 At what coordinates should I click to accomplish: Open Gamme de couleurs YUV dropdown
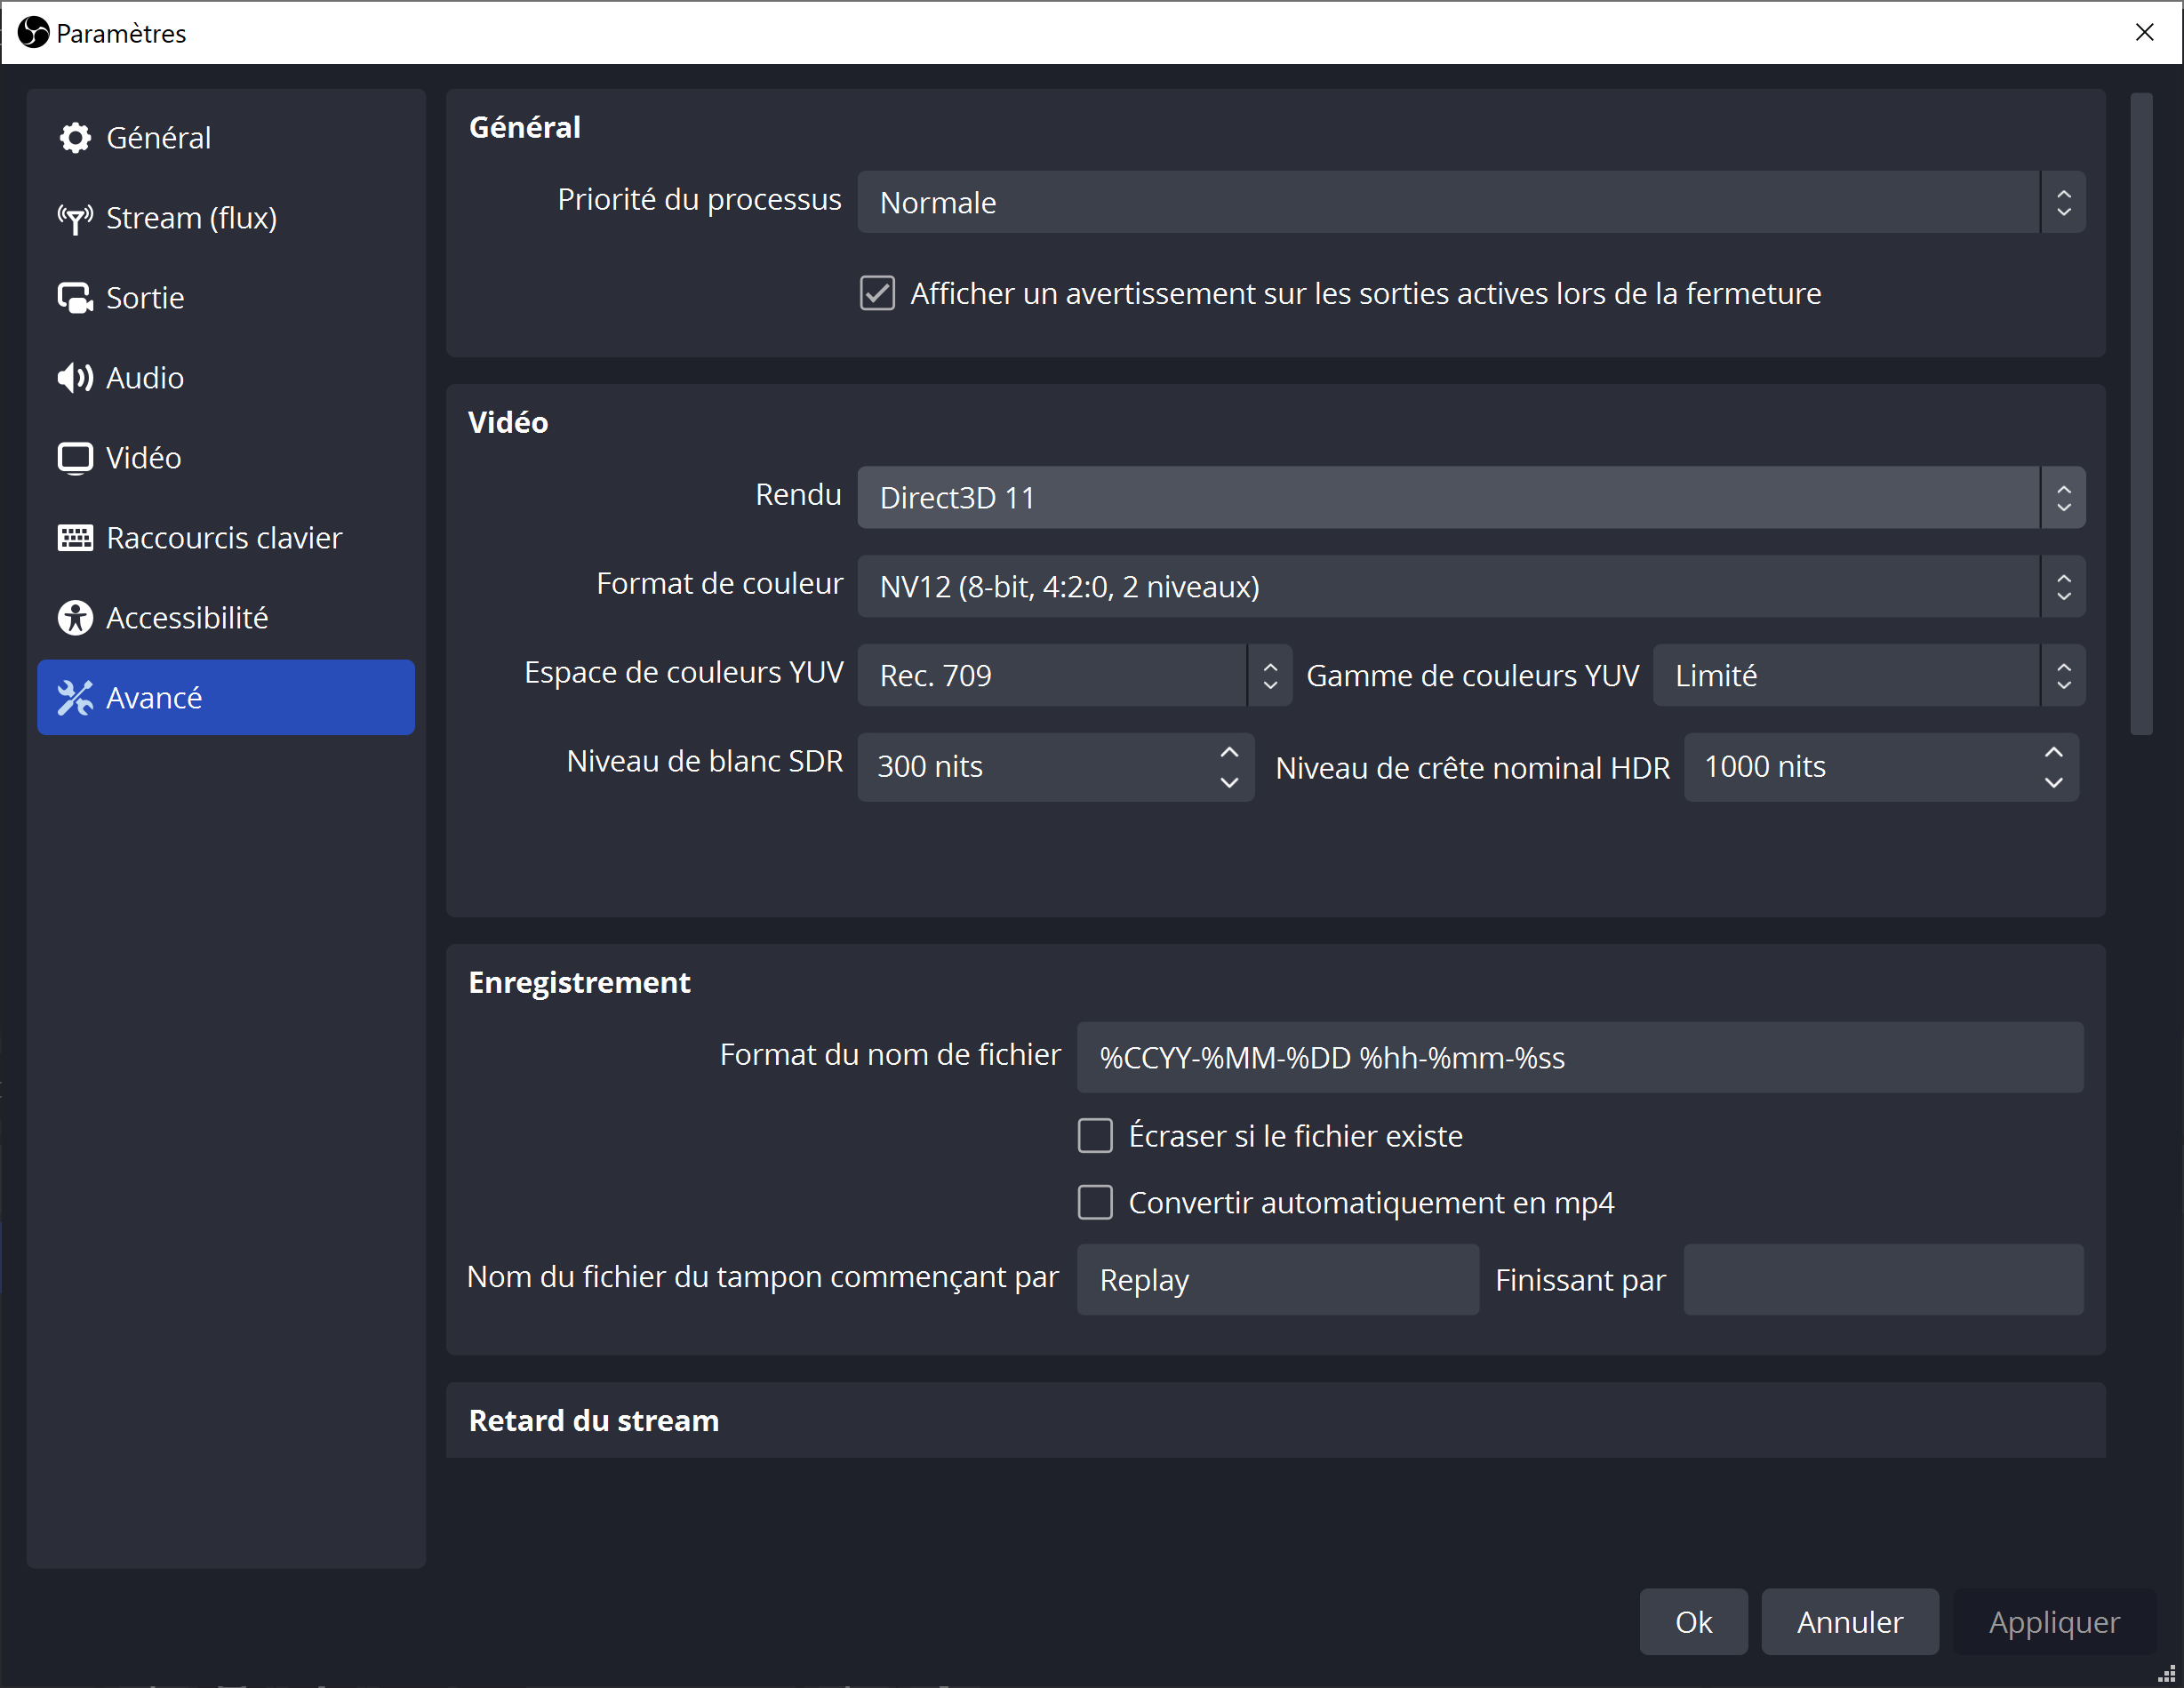(x=1869, y=676)
